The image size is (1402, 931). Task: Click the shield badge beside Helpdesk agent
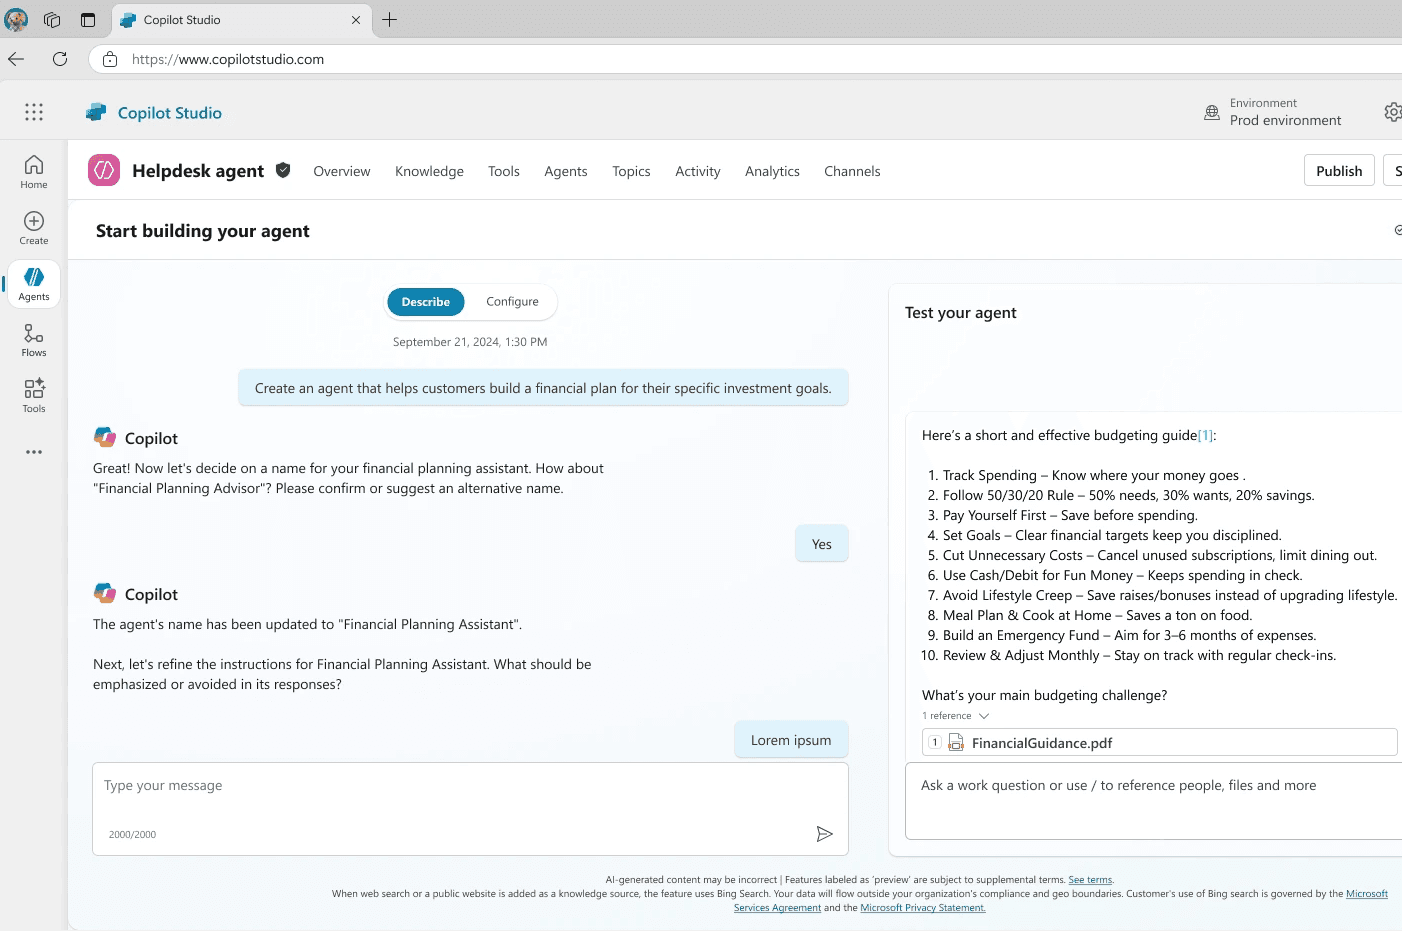(x=283, y=170)
